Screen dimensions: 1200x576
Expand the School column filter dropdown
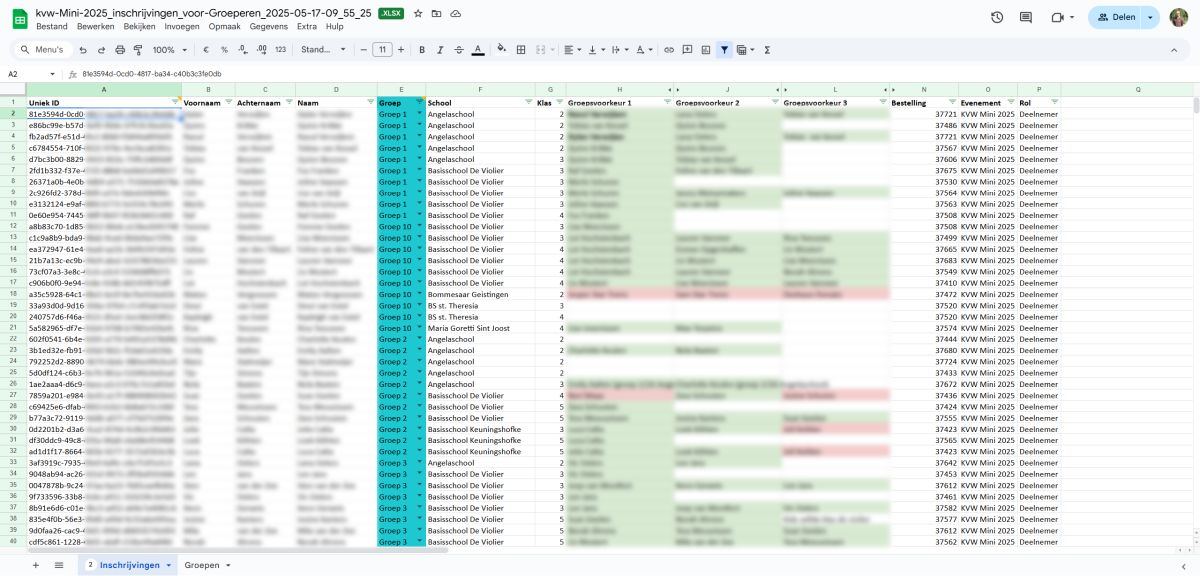click(x=529, y=102)
